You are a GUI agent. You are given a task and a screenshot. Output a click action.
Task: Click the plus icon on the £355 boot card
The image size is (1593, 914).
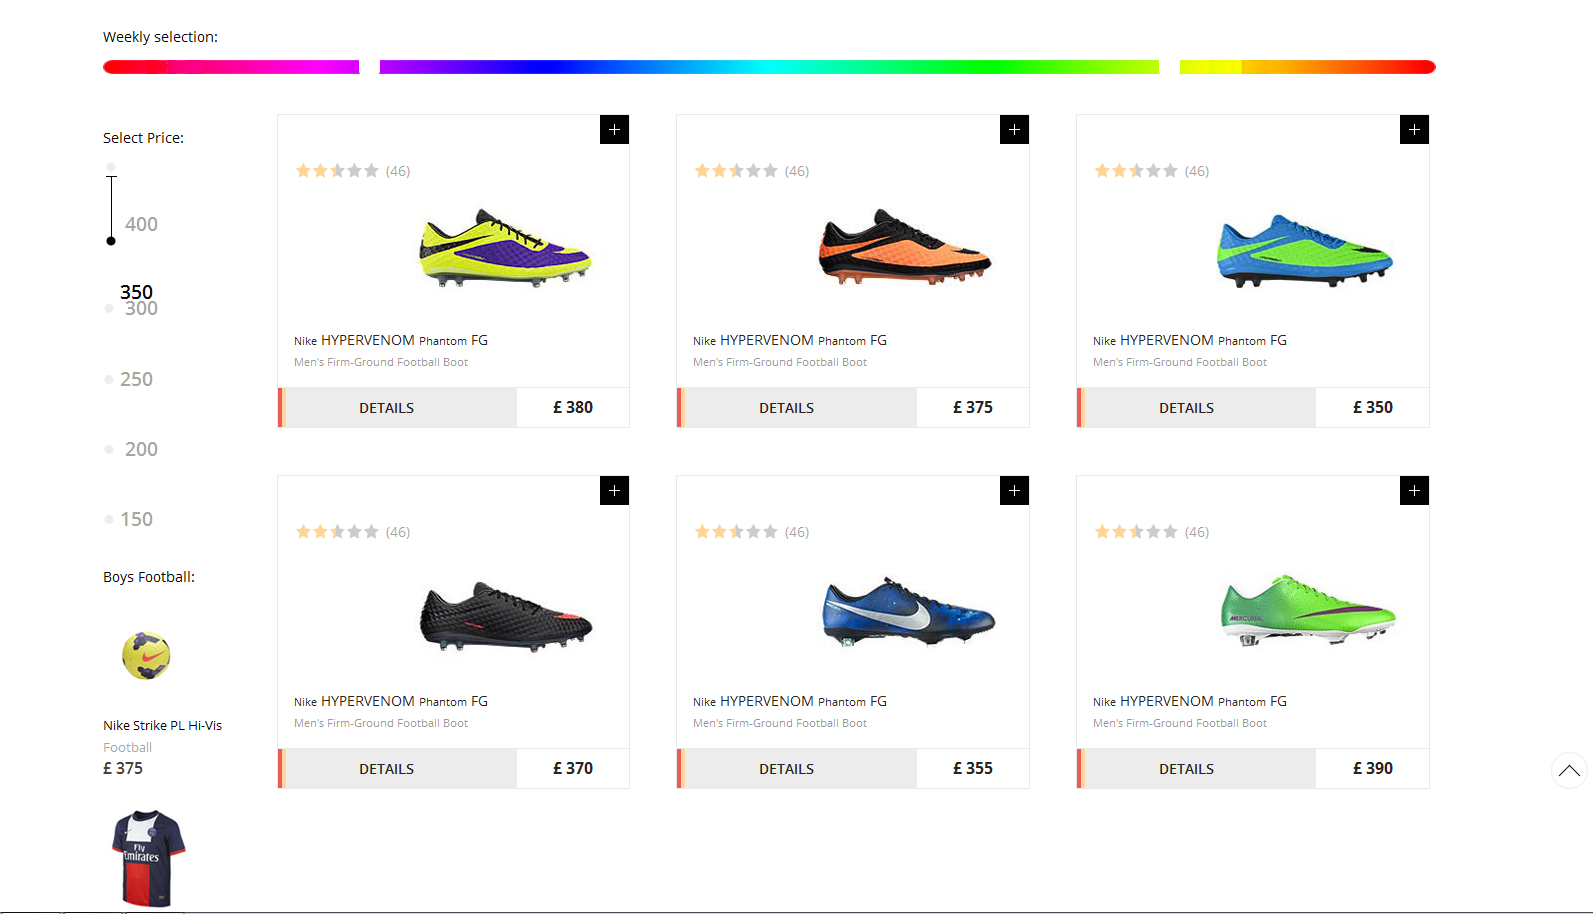tap(1014, 490)
